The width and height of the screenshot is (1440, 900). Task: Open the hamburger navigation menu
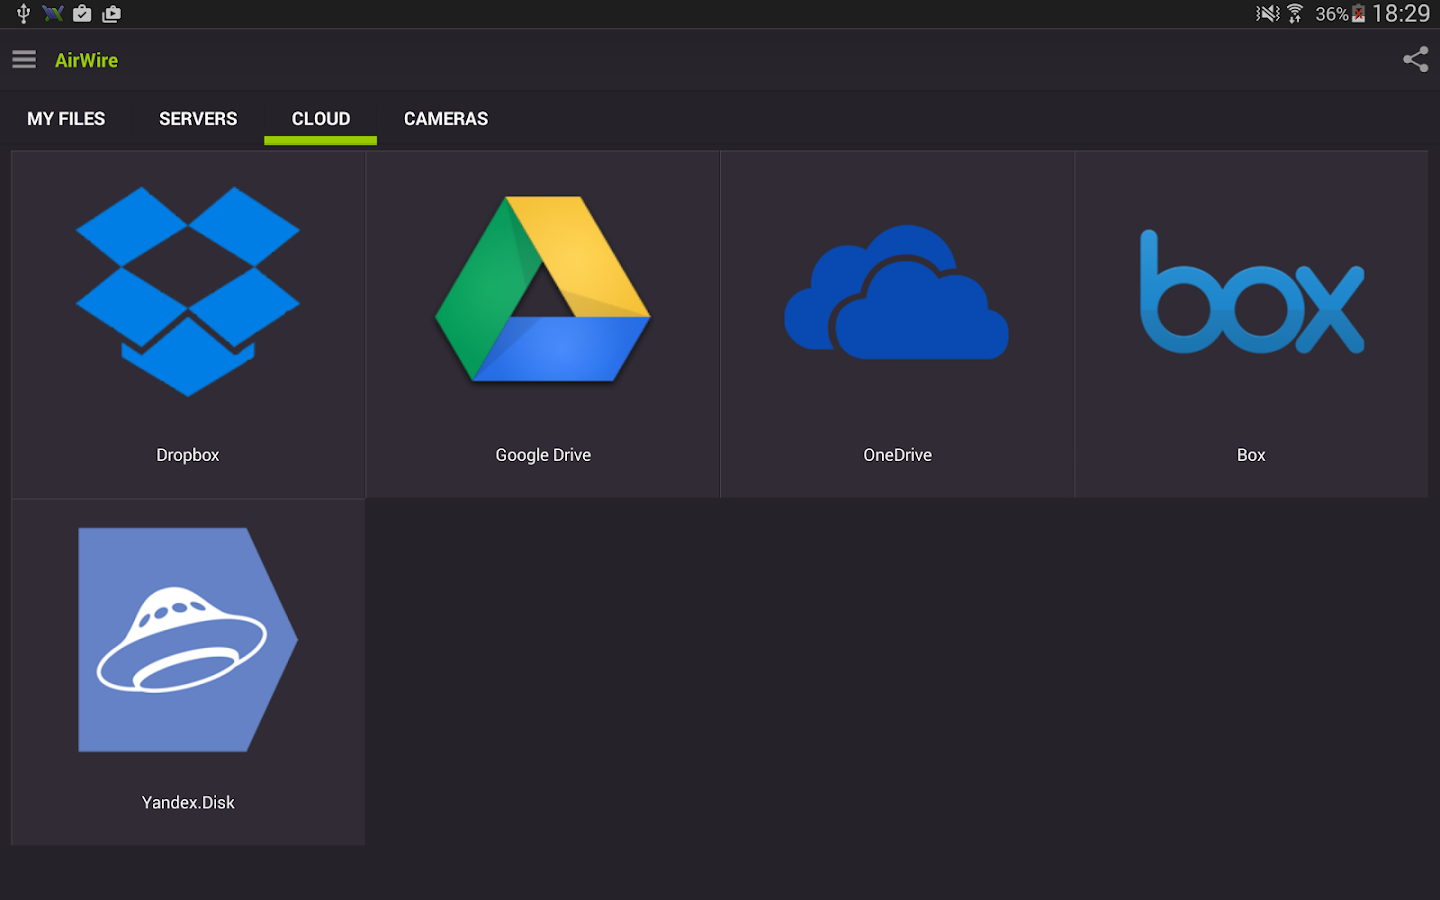coord(24,60)
